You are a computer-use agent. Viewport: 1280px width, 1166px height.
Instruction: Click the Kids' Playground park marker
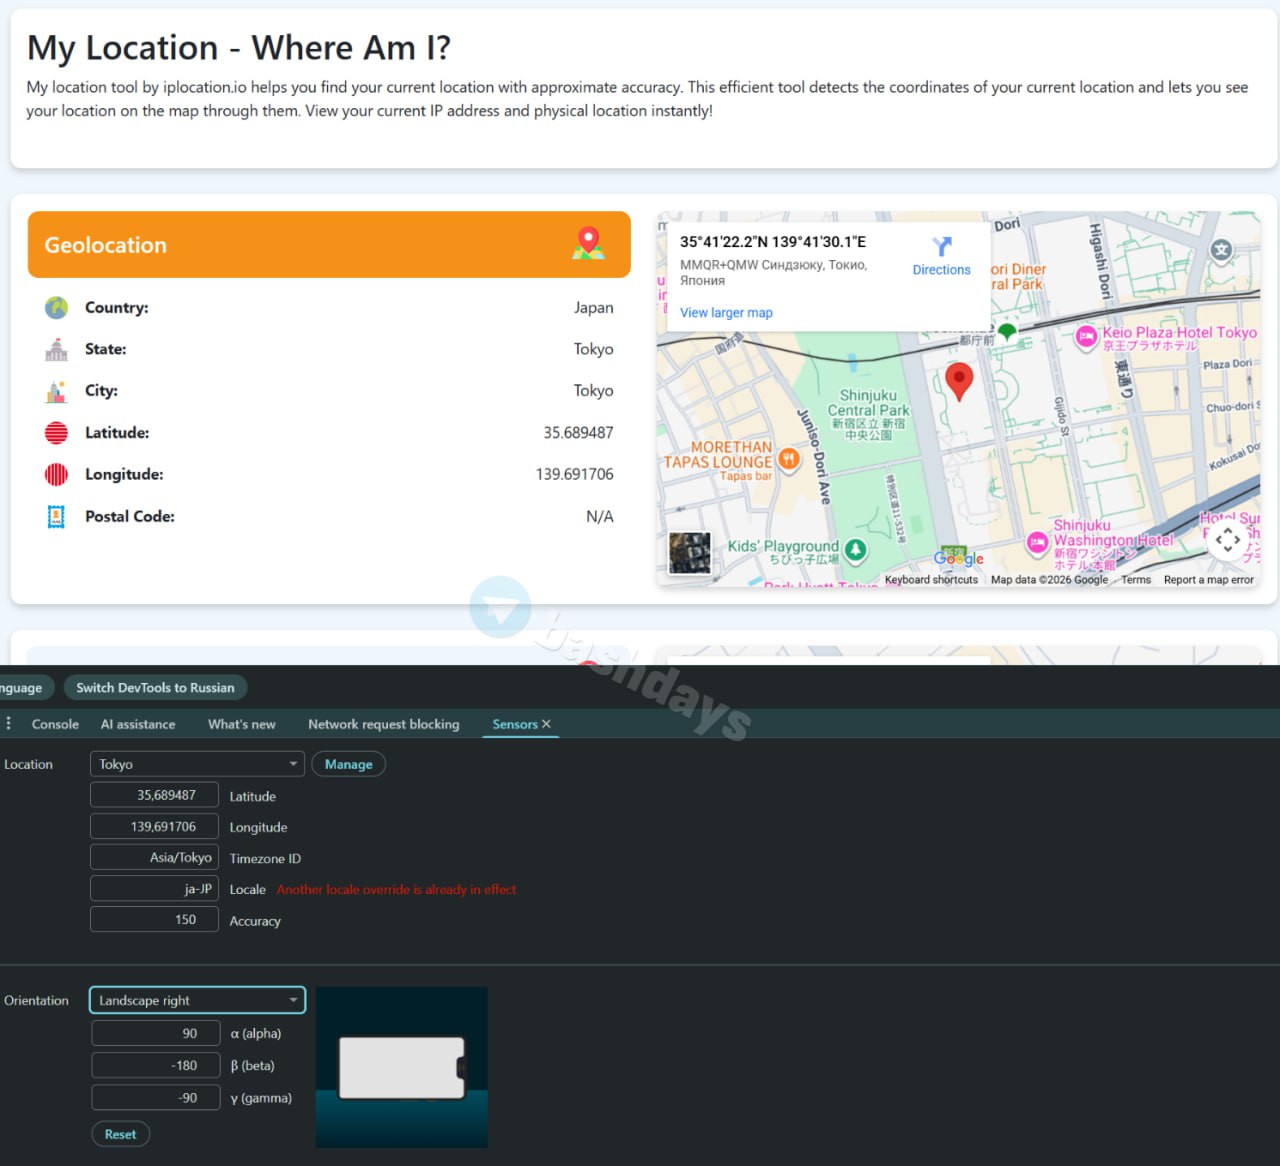(855, 549)
